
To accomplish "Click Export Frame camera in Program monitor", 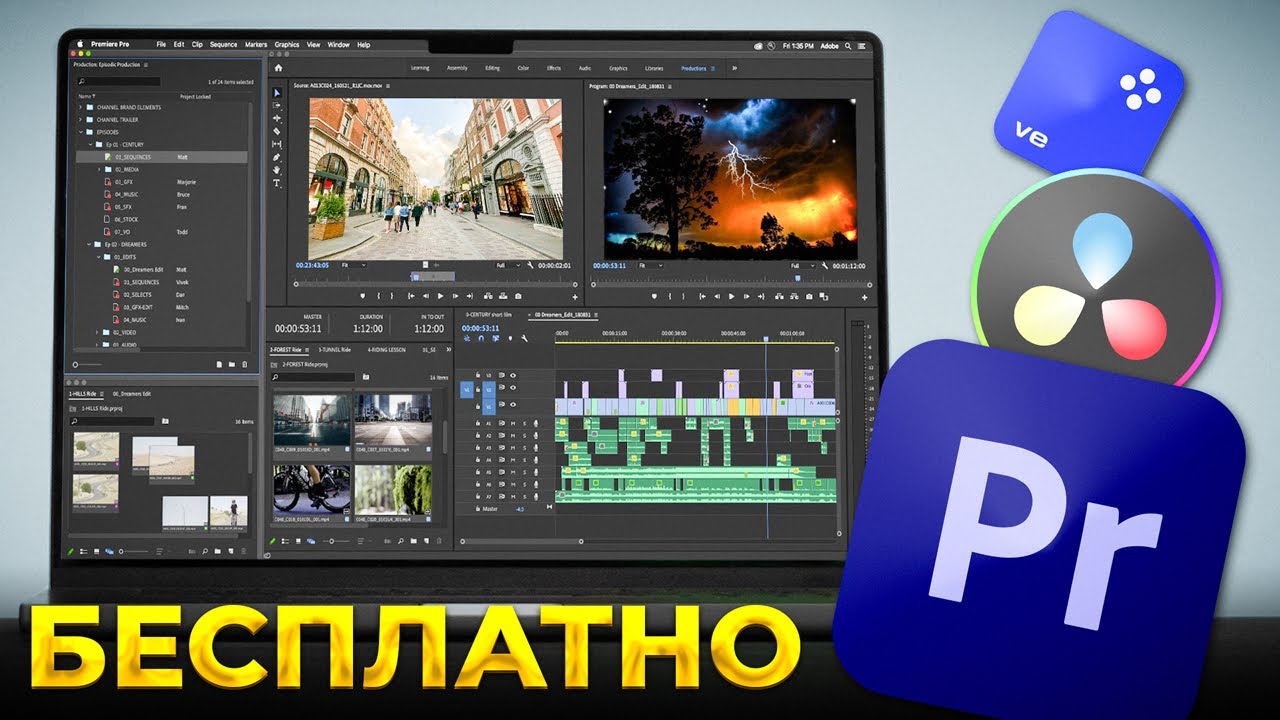I will tap(807, 296).
